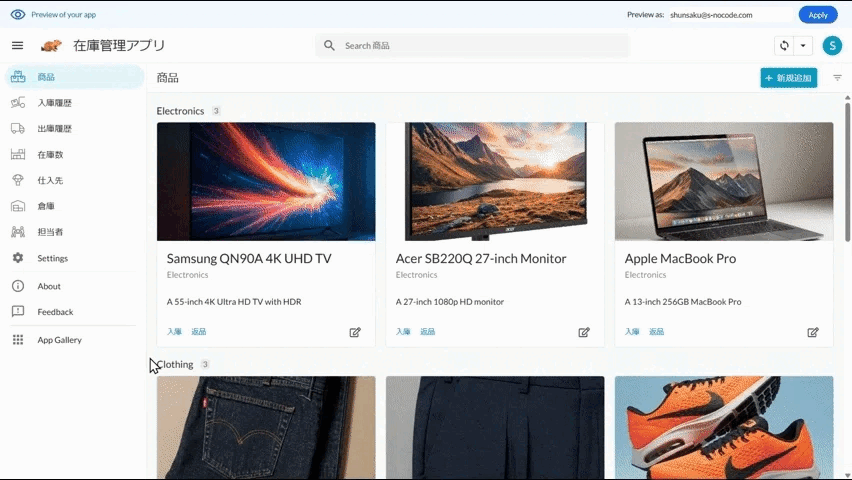Click the magnifier search icon
852x480 pixels.
(x=329, y=46)
